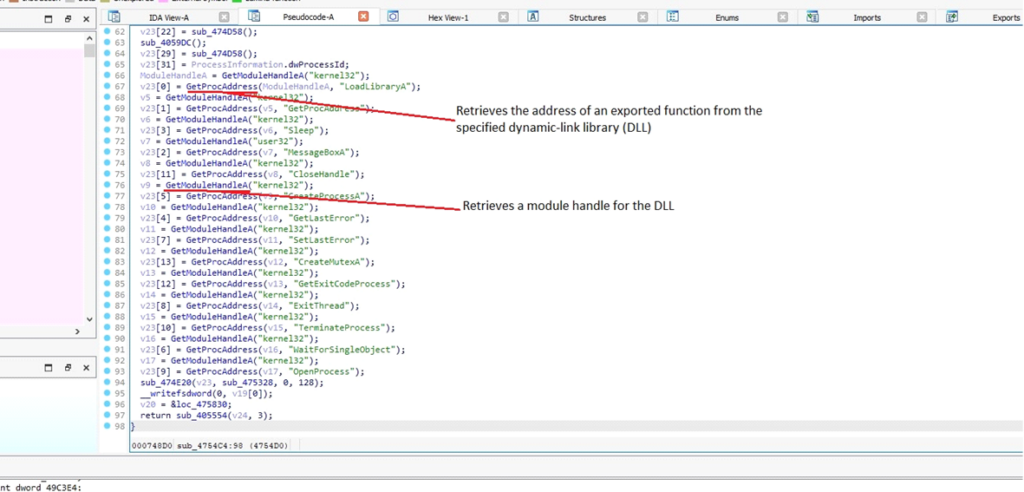Float the left panel with the restore icon
The height and width of the screenshot is (492, 1024).
point(68,18)
